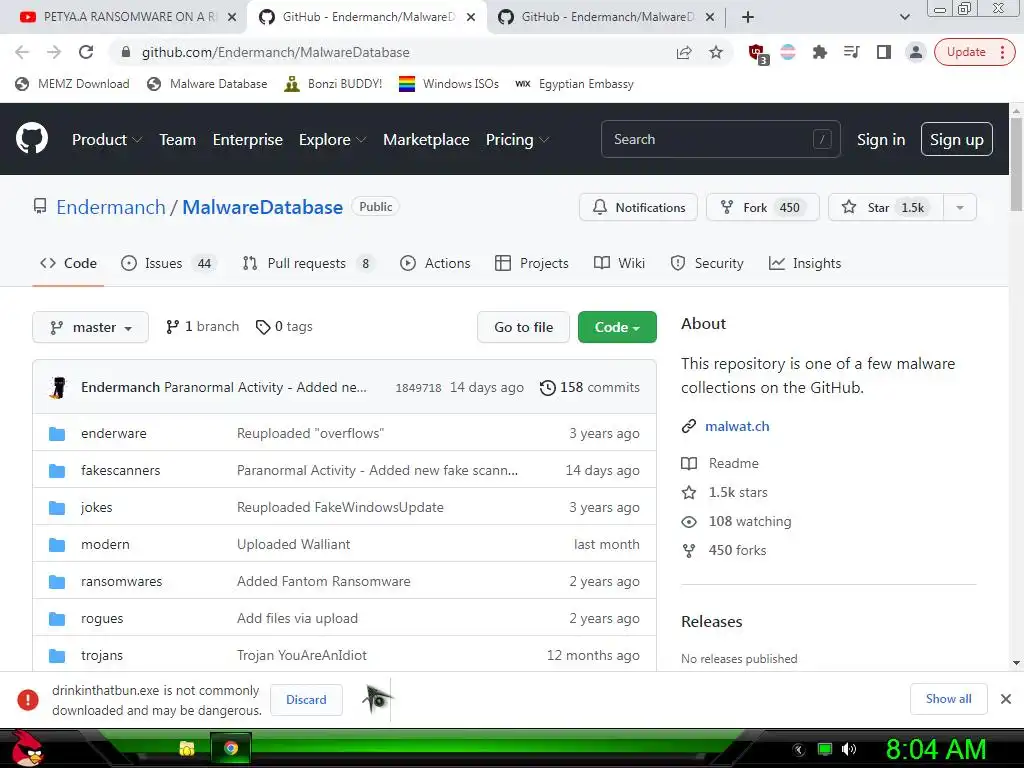Click the Notifications button
The height and width of the screenshot is (768, 1024).
click(x=638, y=208)
